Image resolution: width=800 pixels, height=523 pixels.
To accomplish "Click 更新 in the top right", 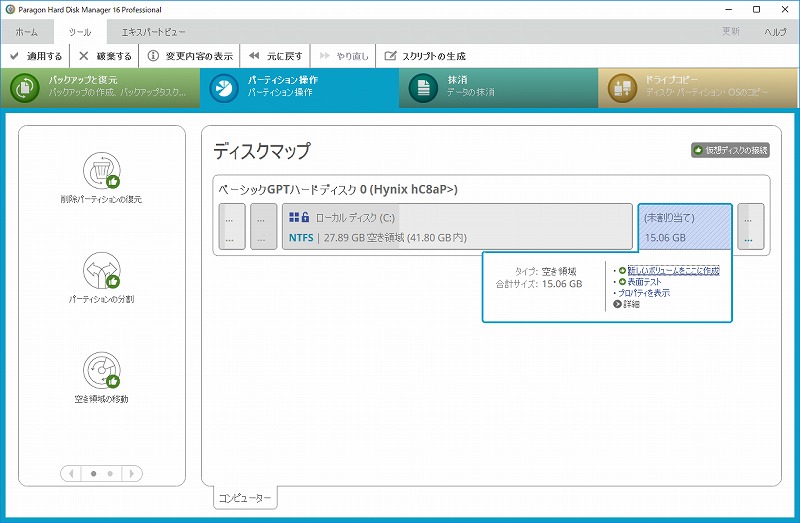I will click(x=731, y=32).
